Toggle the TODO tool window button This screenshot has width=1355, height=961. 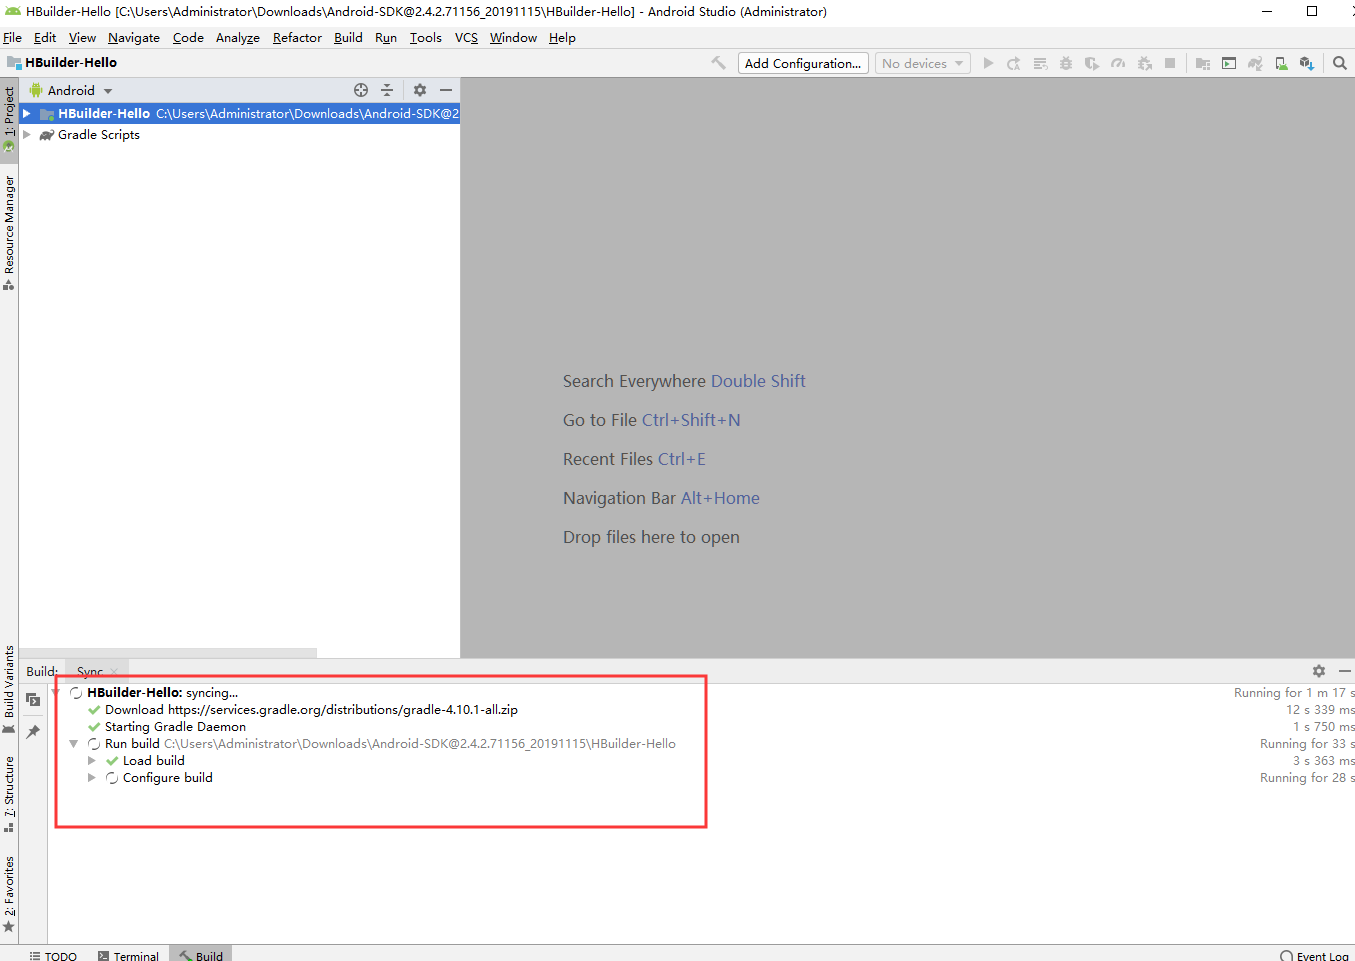(53, 956)
